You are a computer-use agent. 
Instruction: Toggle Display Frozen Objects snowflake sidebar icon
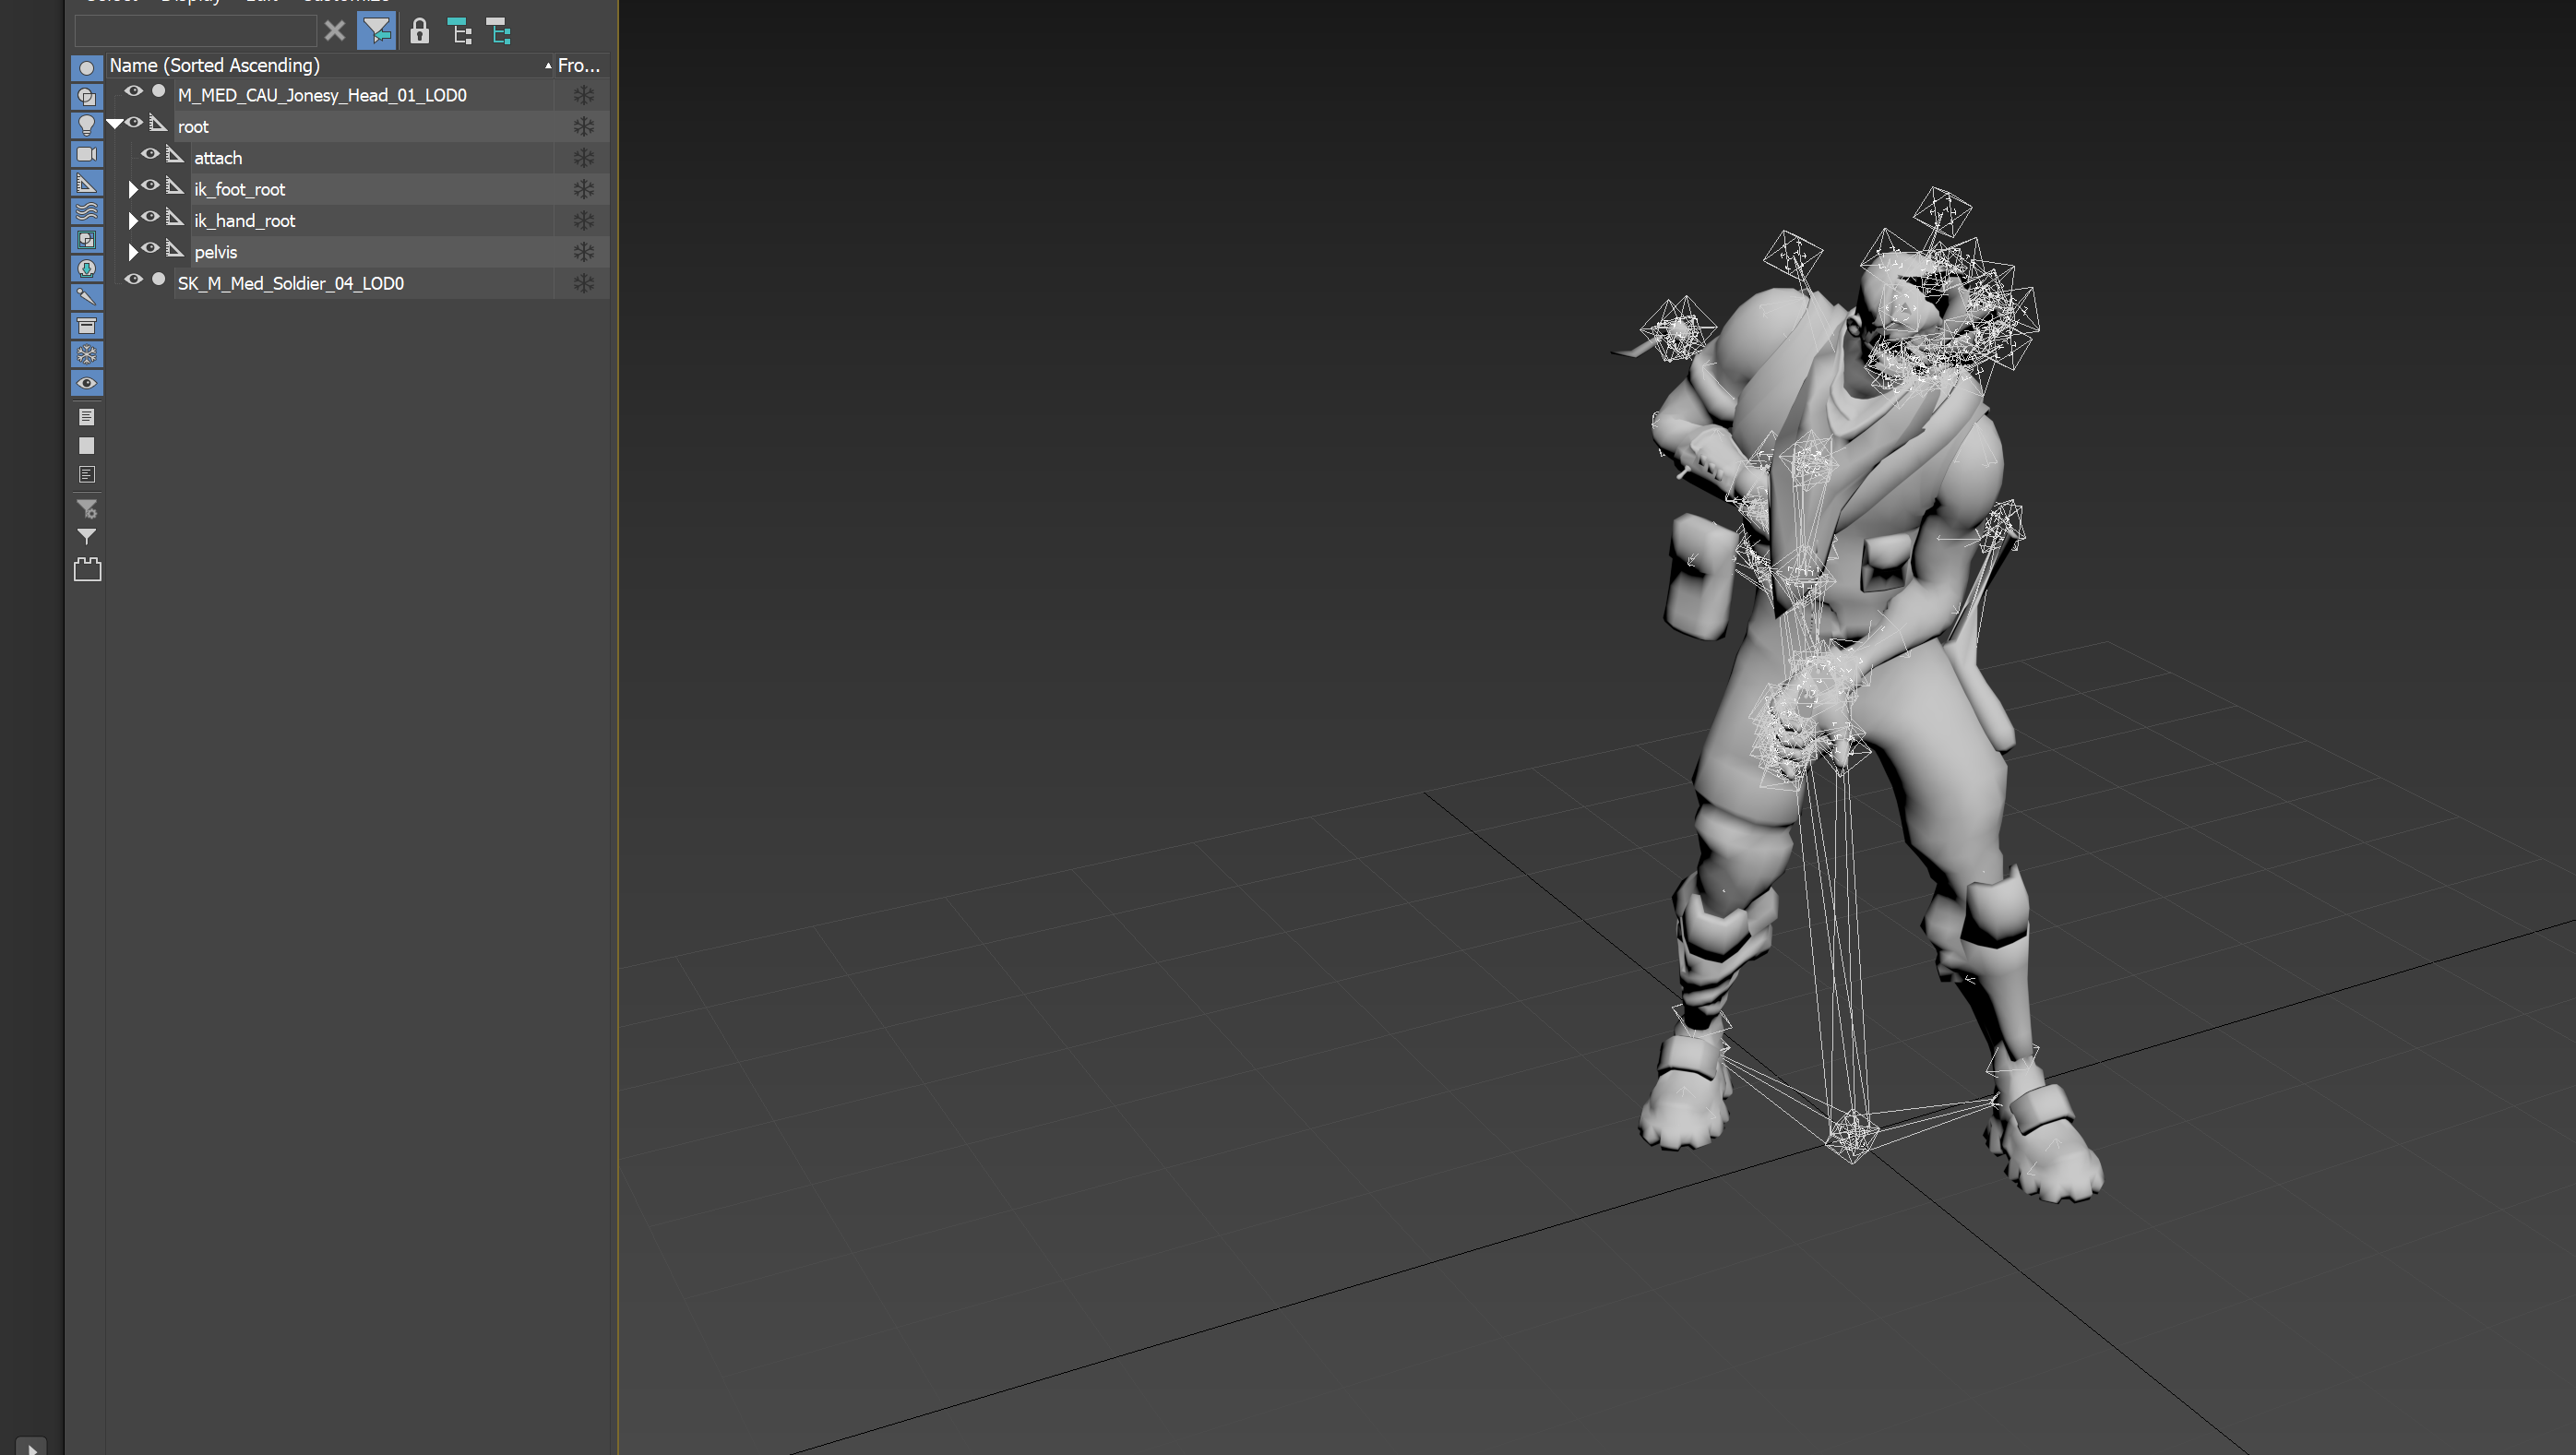(x=87, y=354)
